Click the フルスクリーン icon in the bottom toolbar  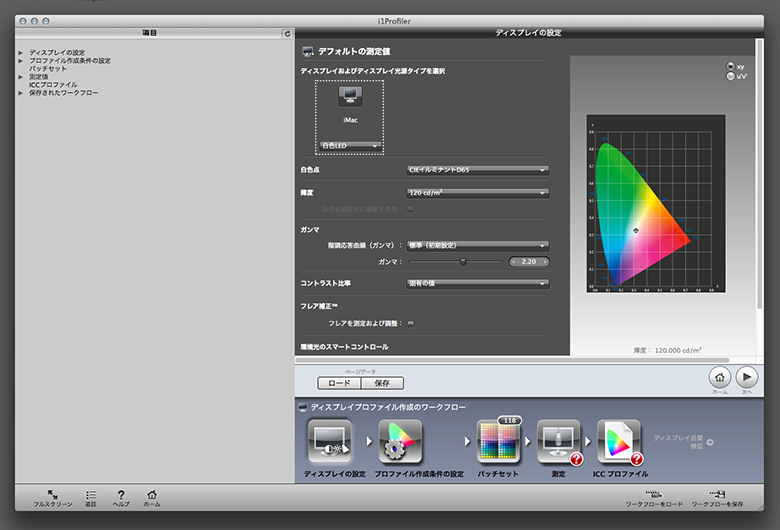click(x=52, y=495)
